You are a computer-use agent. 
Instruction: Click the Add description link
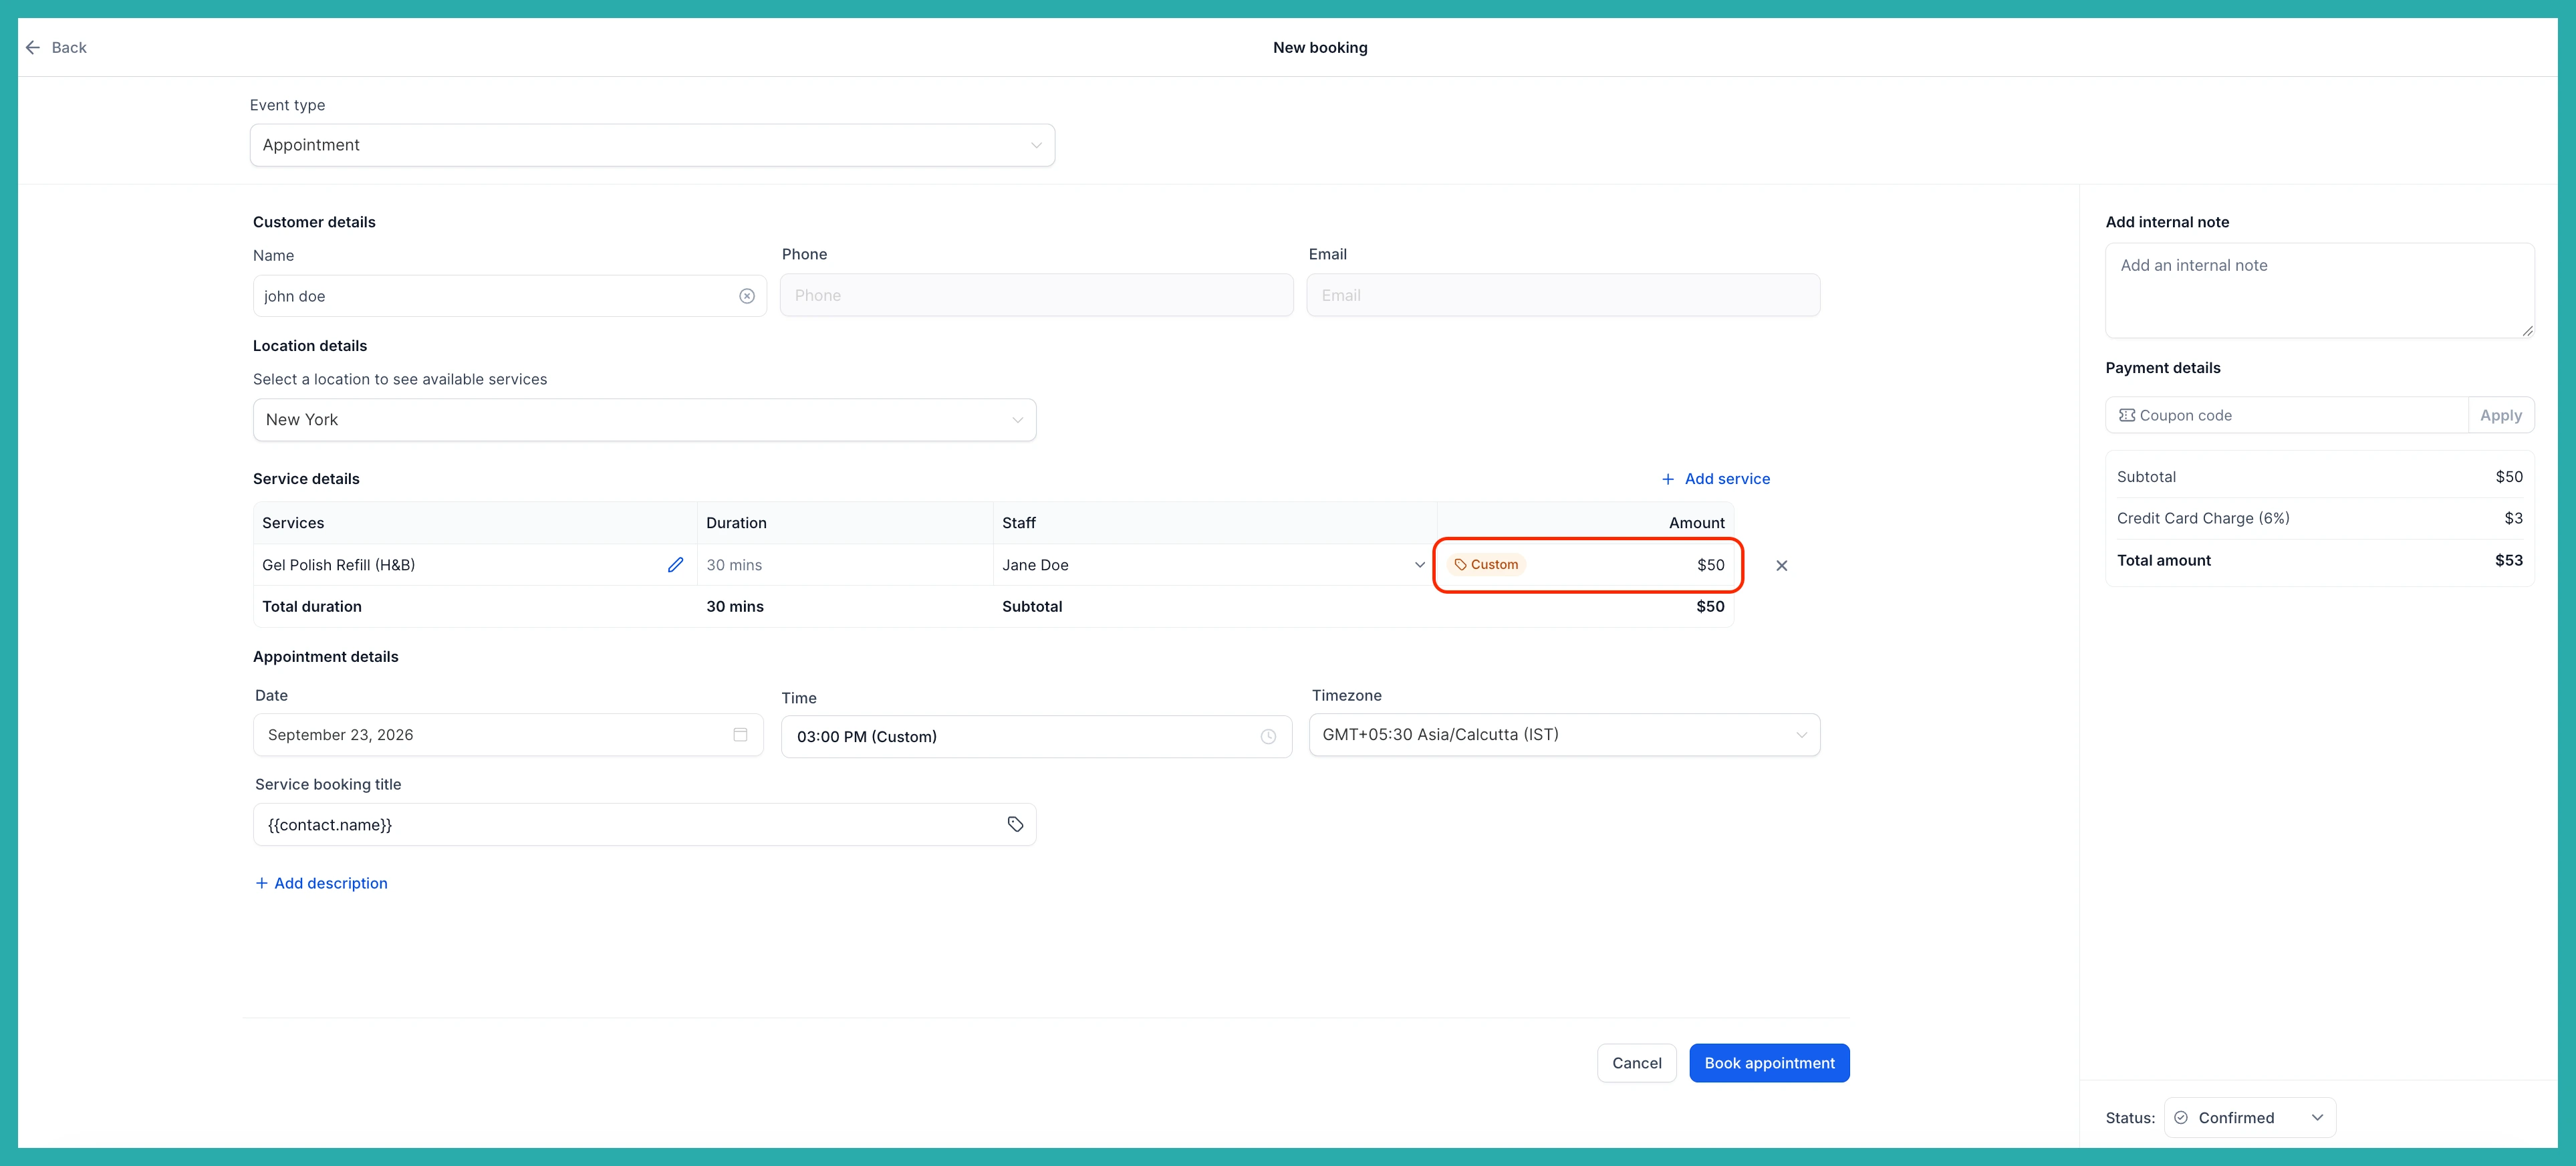point(321,883)
